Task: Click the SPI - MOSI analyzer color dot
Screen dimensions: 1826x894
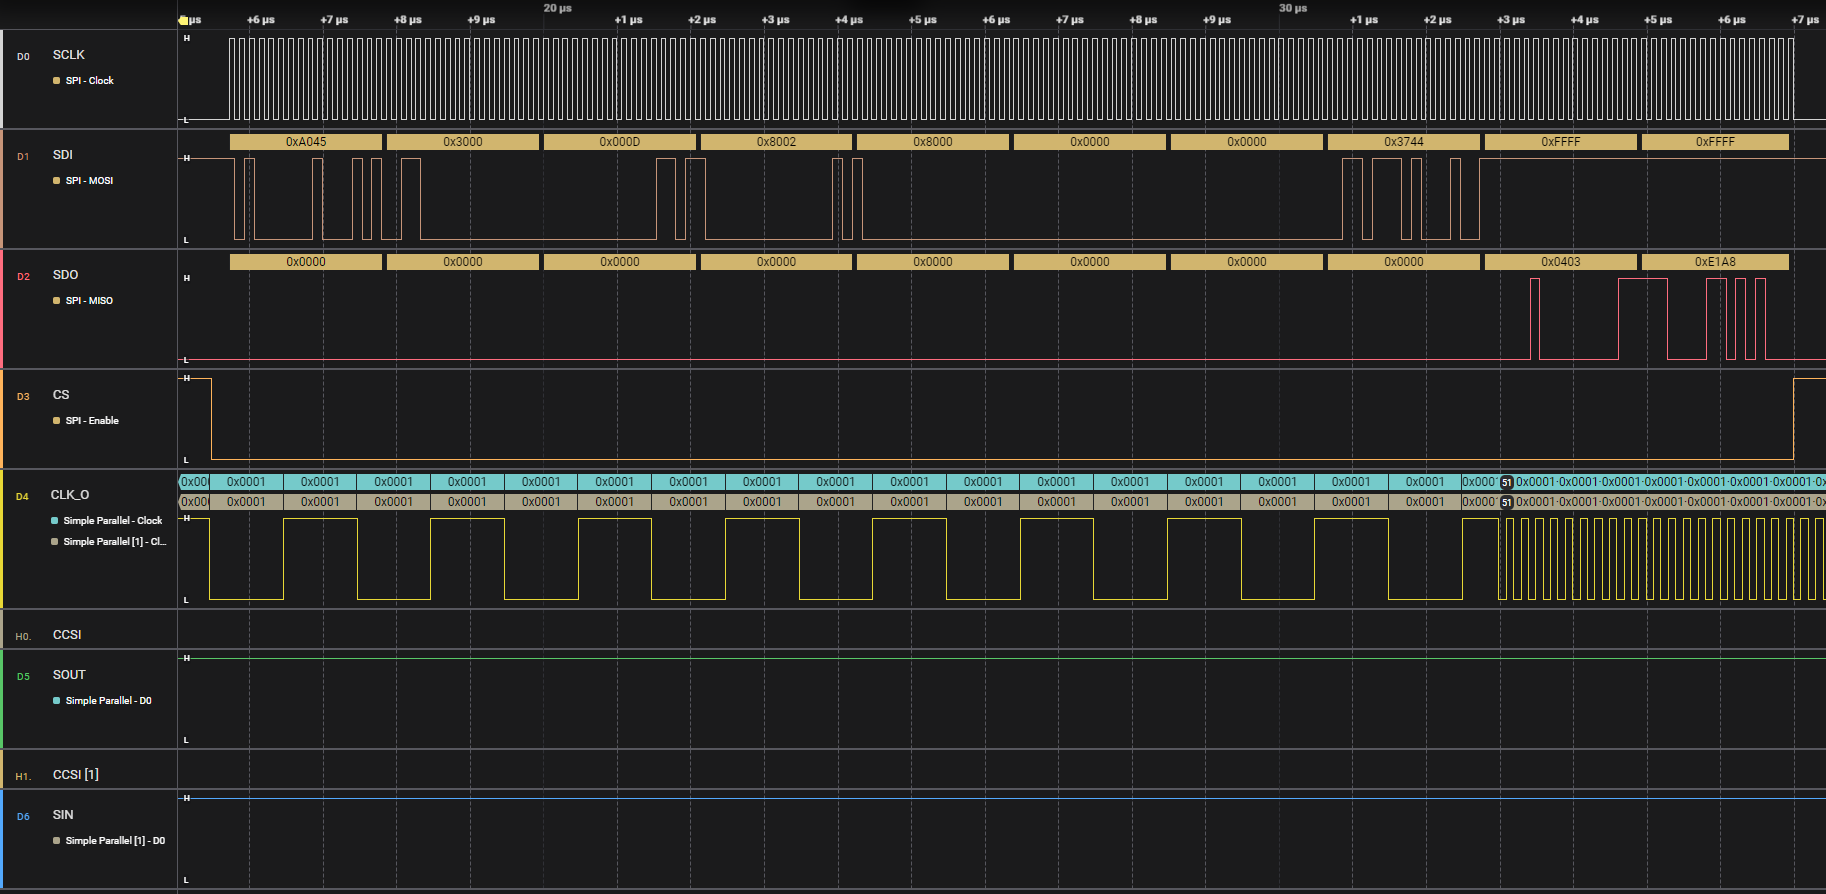Action: click(57, 181)
